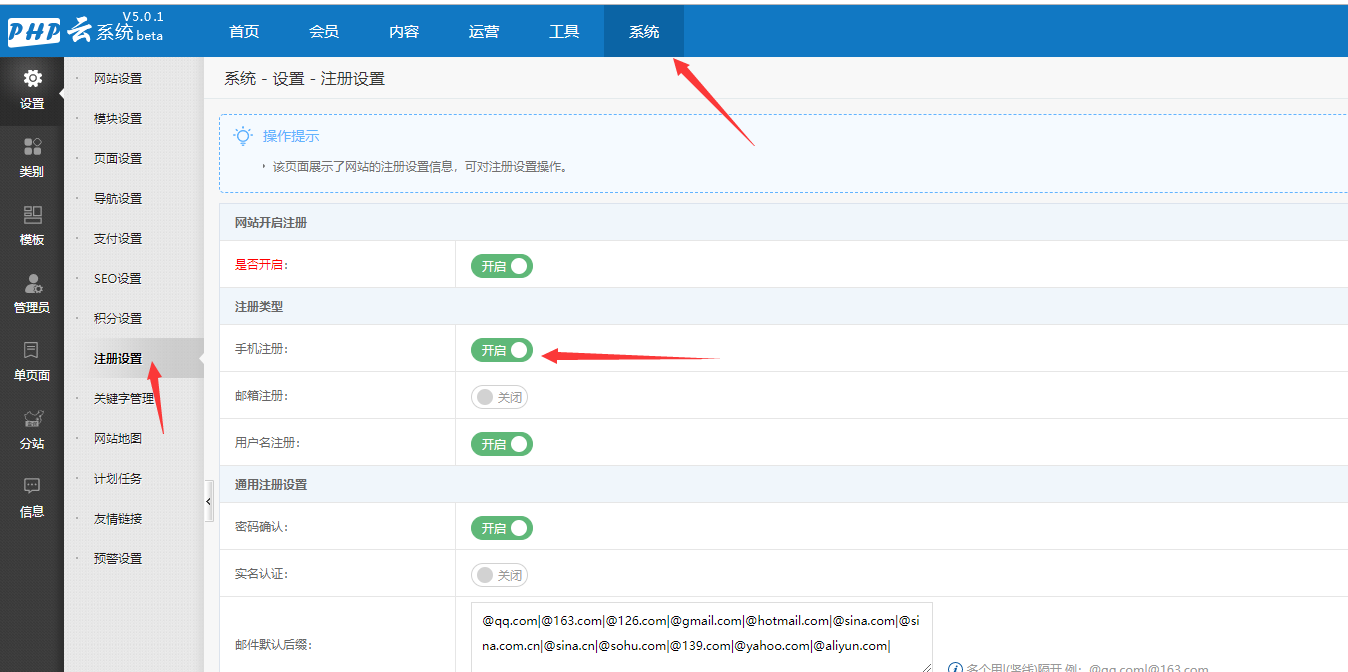Select the 模板 template icon

[32, 215]
